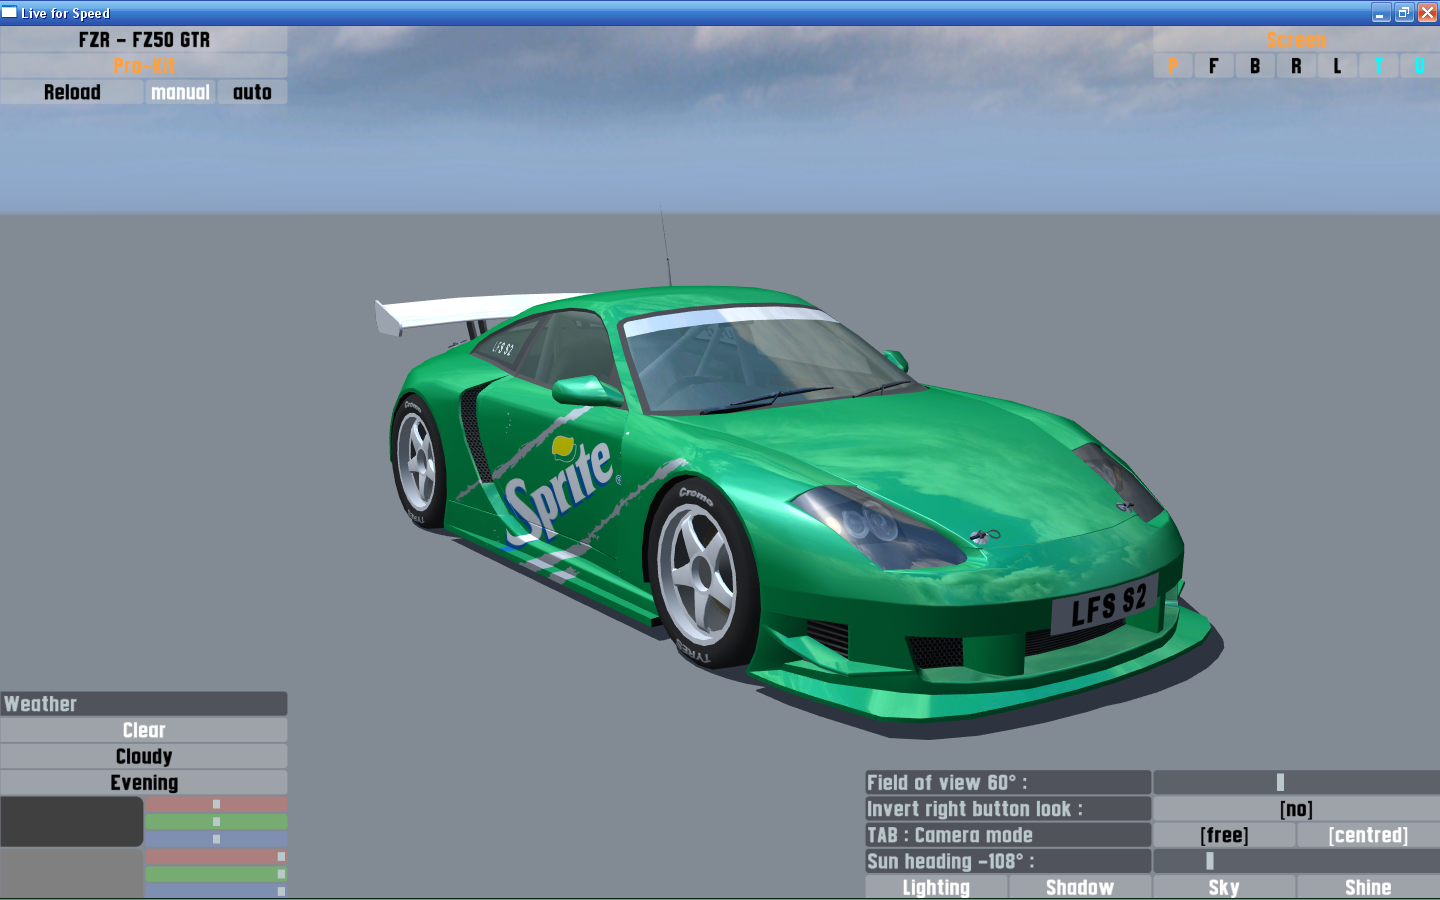Click the orange Screen button
This screenshot has height=900, width=1440.
[x=1296, y=40]
